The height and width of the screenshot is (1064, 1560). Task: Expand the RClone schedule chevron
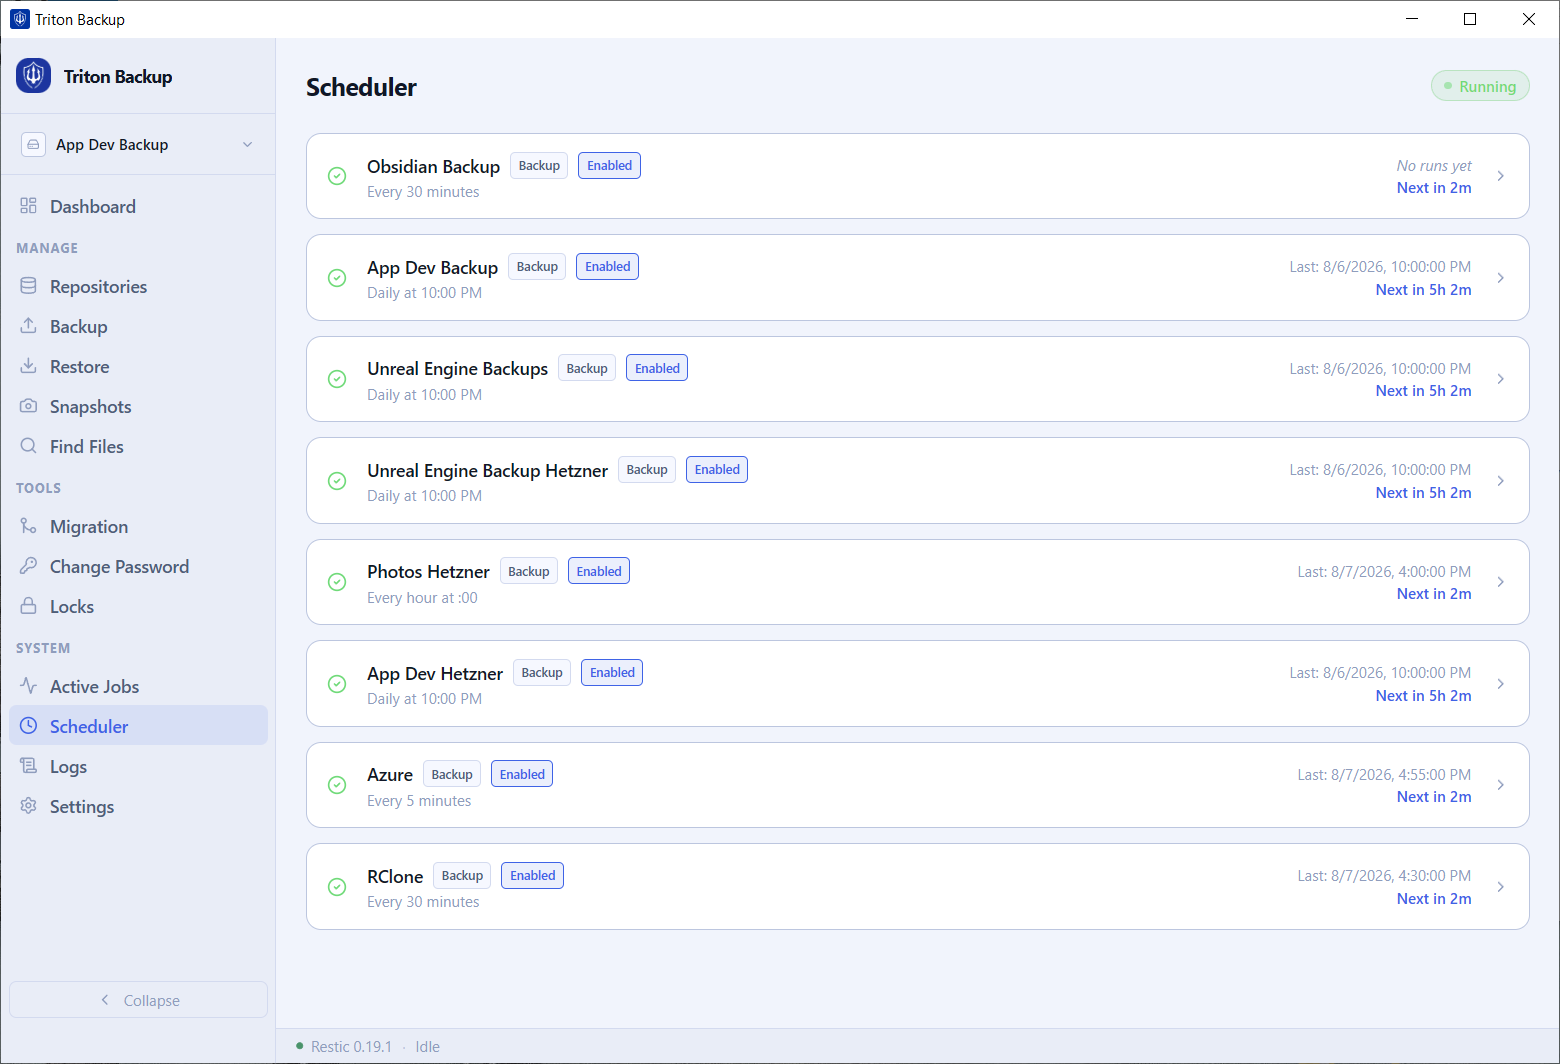click(x=1501, y=887)
